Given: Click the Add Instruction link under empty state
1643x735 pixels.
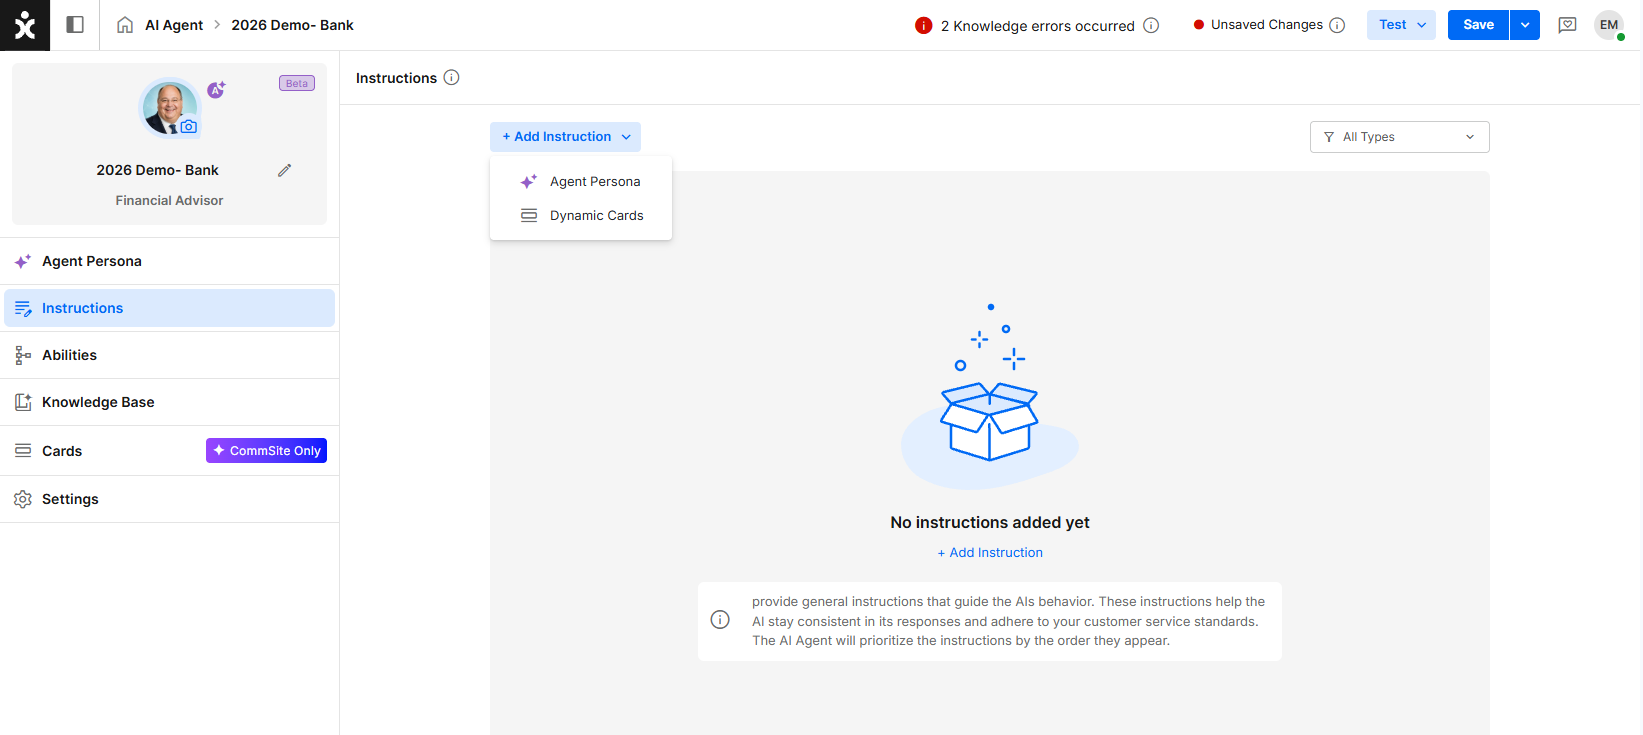Looking at the screenshot, I should 990,552.
